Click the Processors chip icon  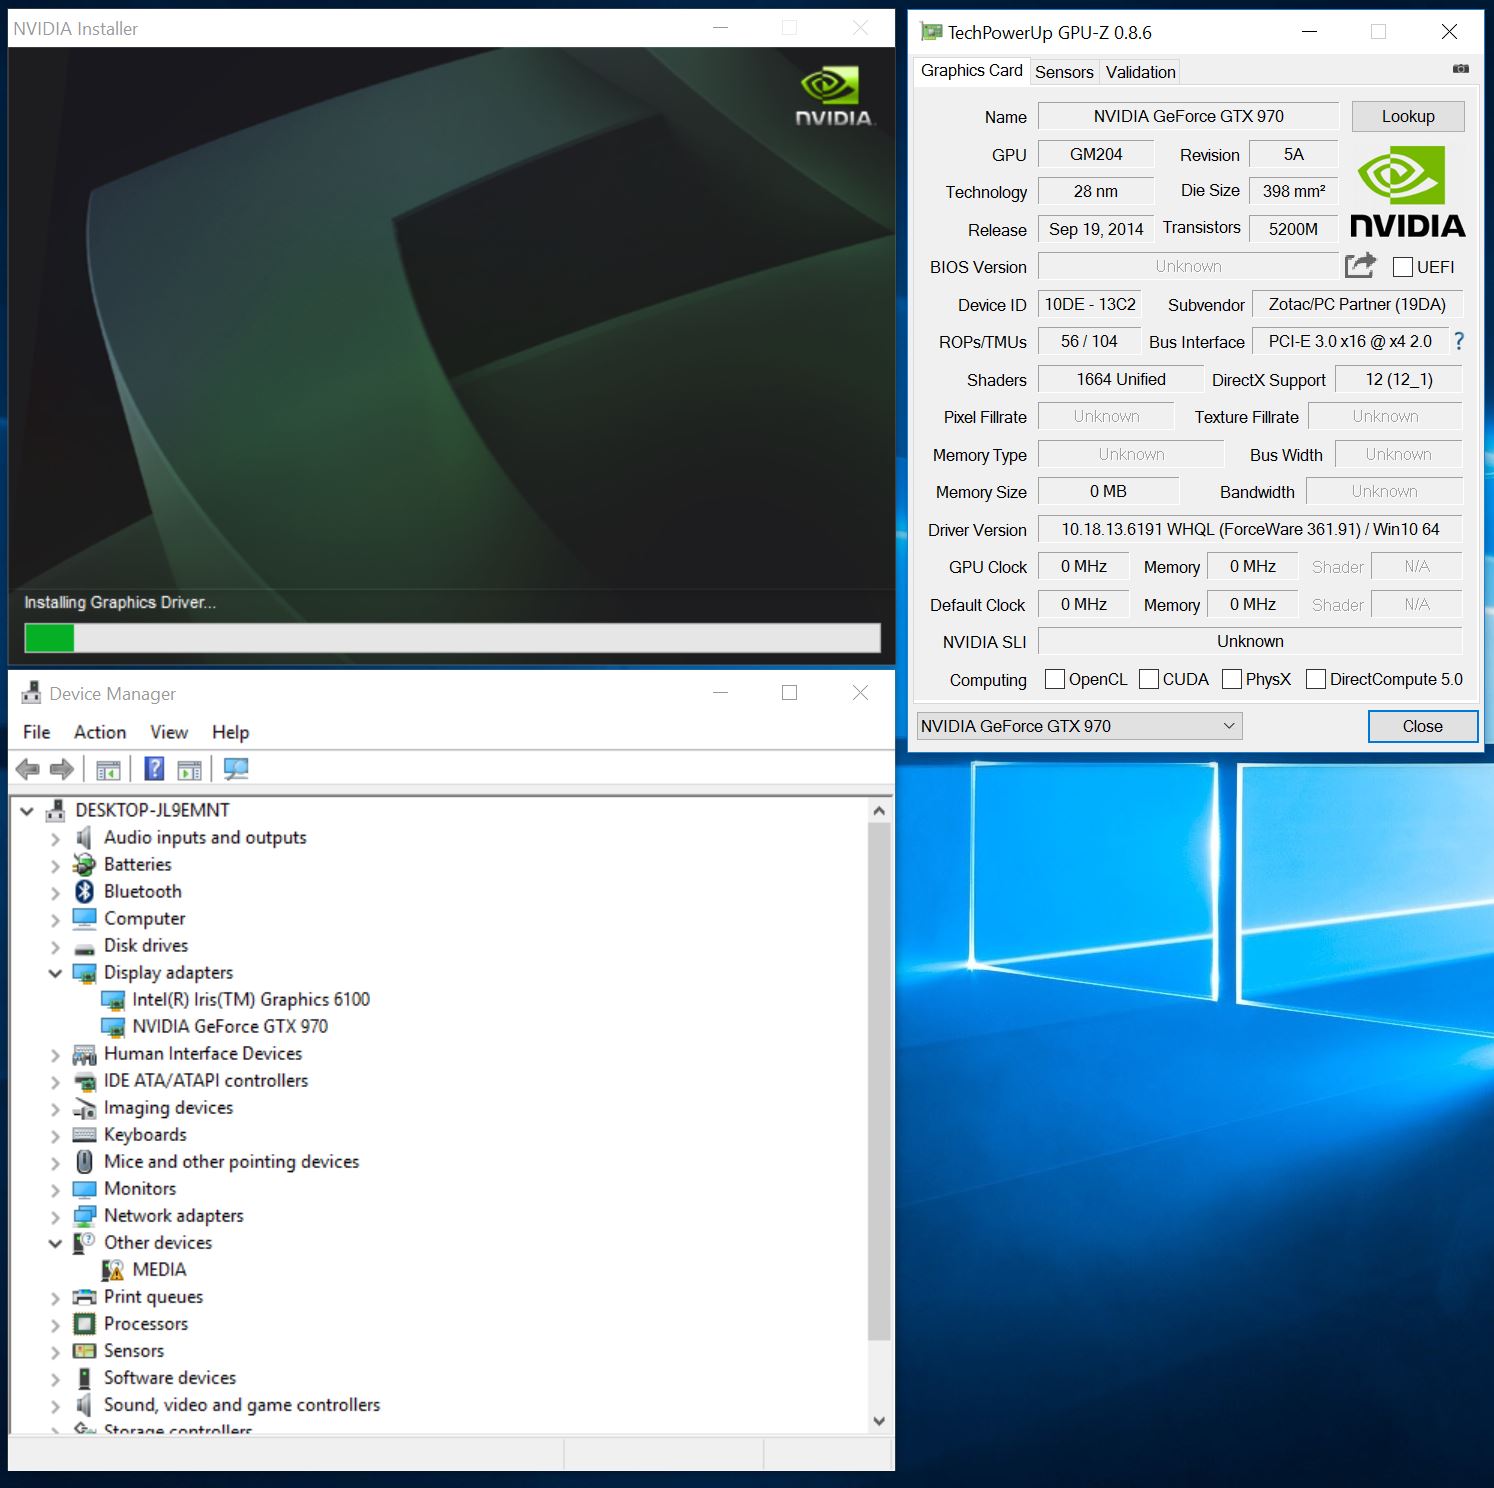(85, 1324)
